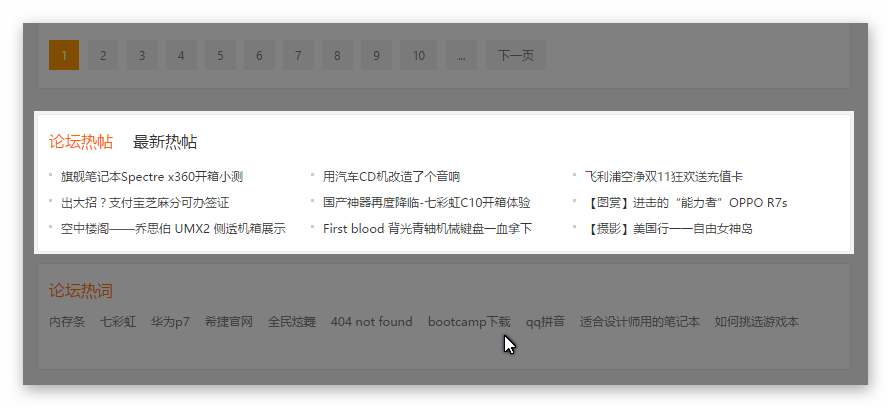
Task: Open post 用汽车CD机改造了个音响
Action: 392,177
